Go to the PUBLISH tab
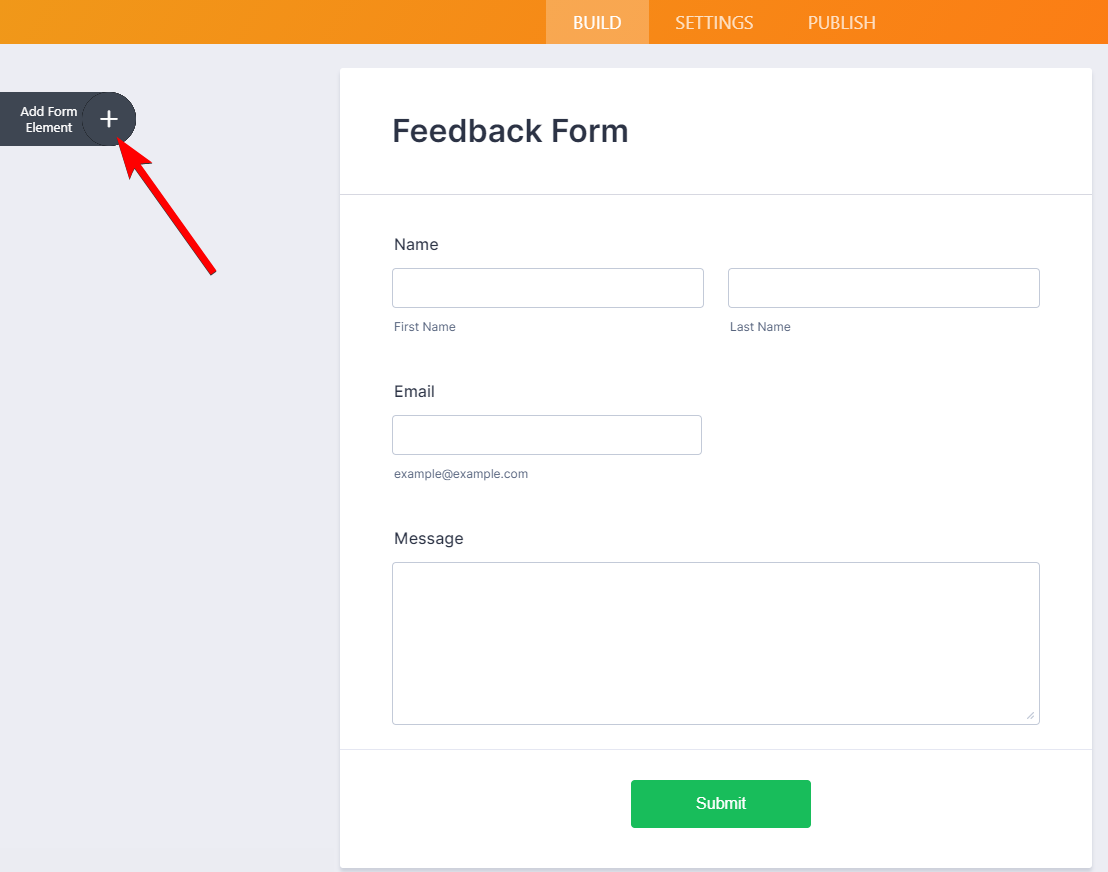The image size is (1108, 872). [841, 22]
